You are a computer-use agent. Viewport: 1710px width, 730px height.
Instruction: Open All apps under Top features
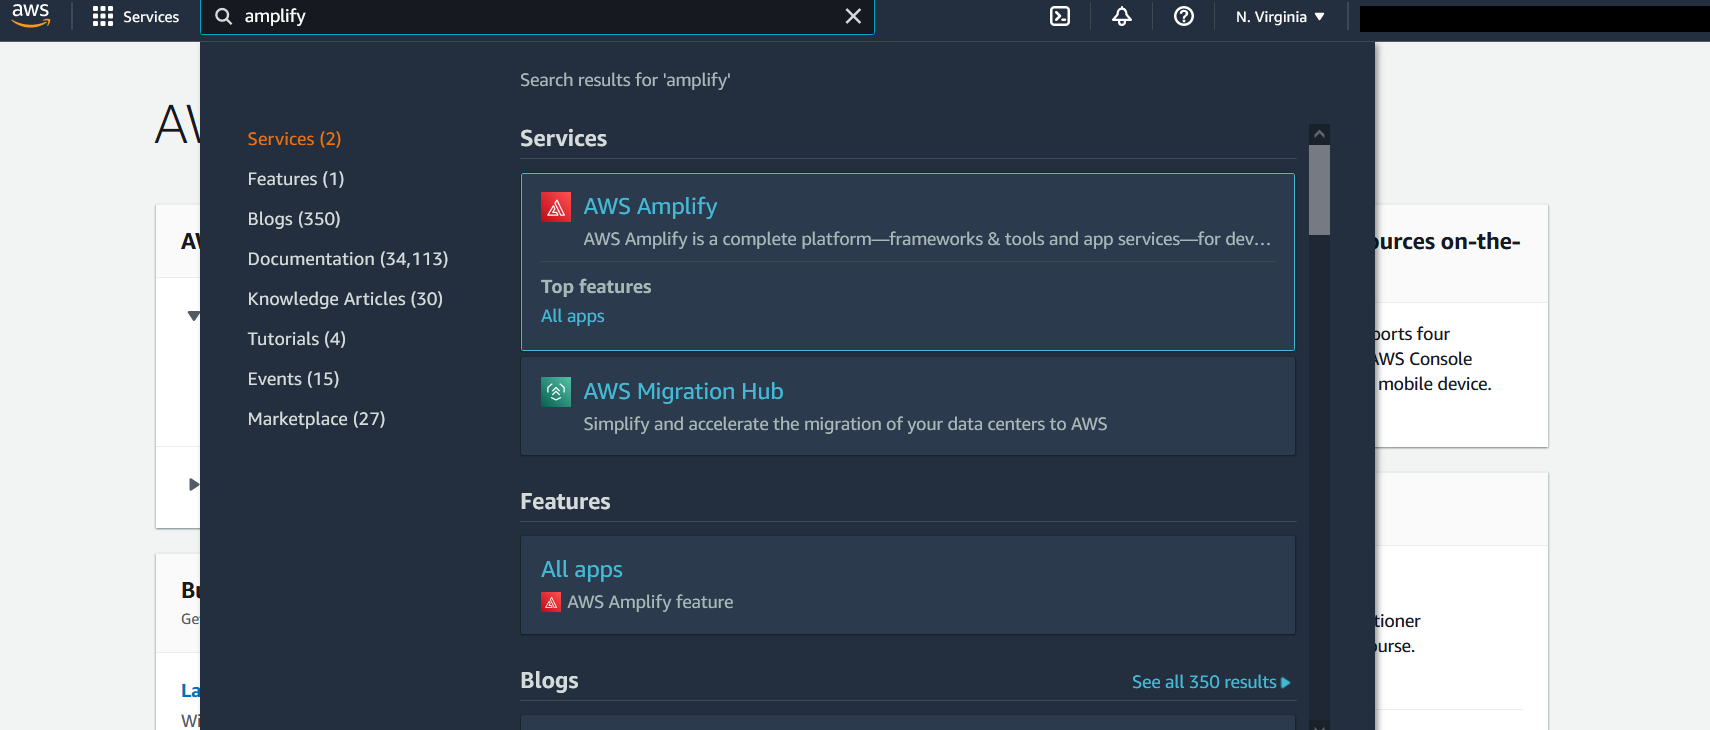pos(573,316)
